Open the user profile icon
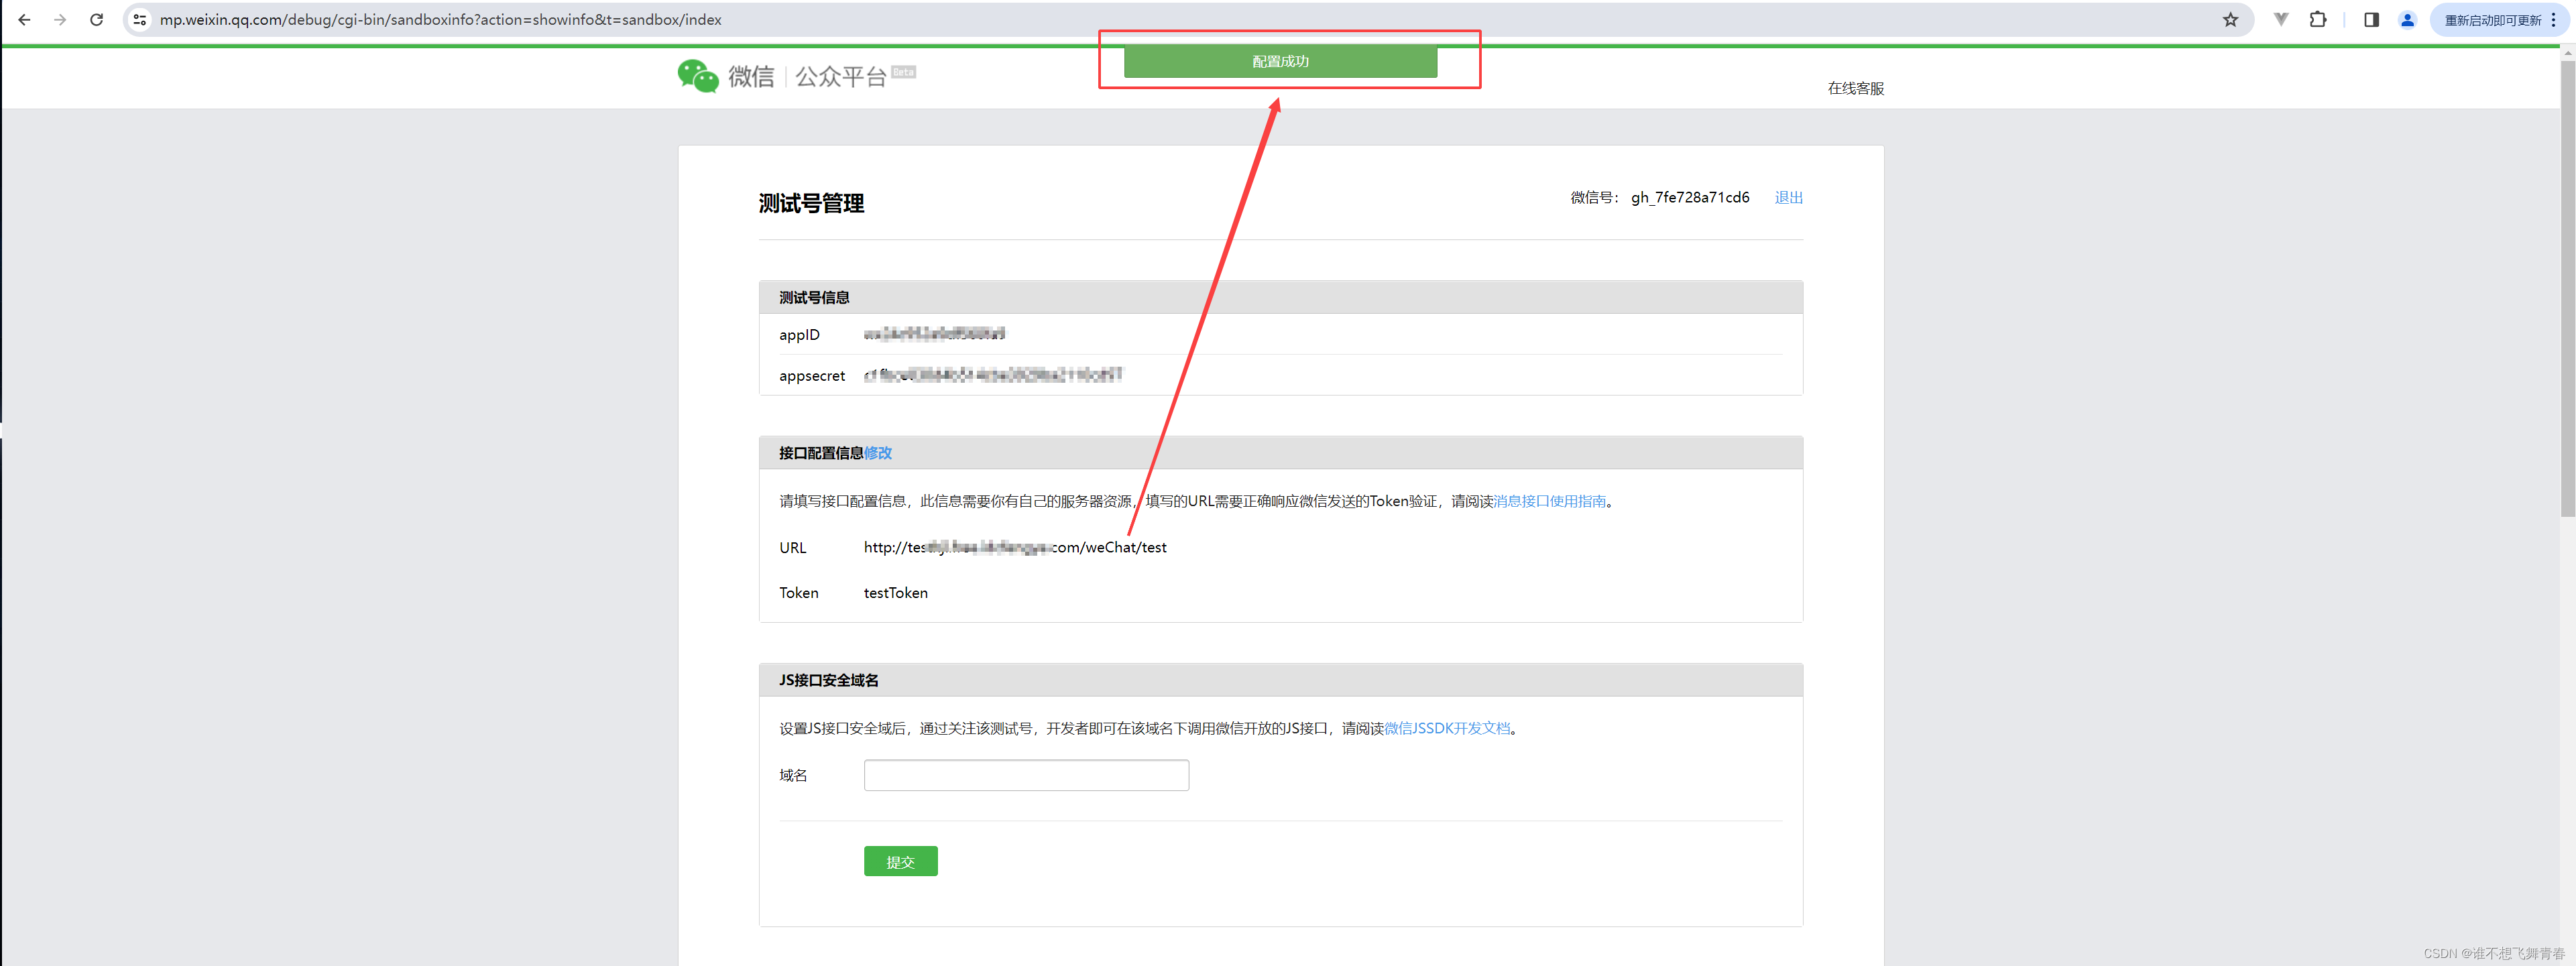This screenshot has height=966, width=2576. [x=2407, y=20]
